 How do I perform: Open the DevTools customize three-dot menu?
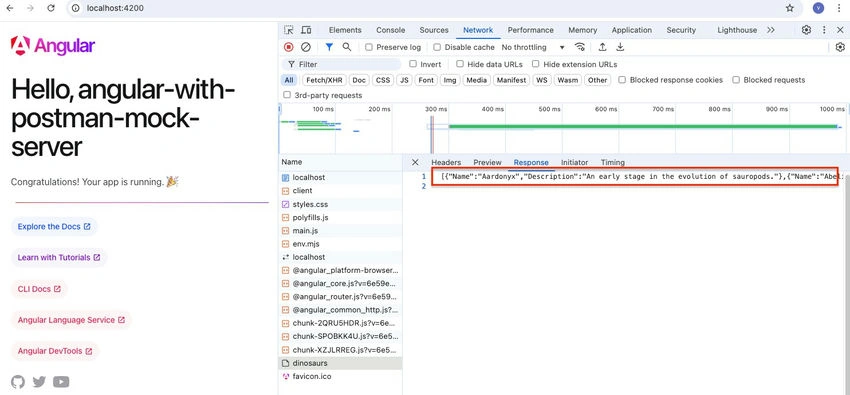824,30
